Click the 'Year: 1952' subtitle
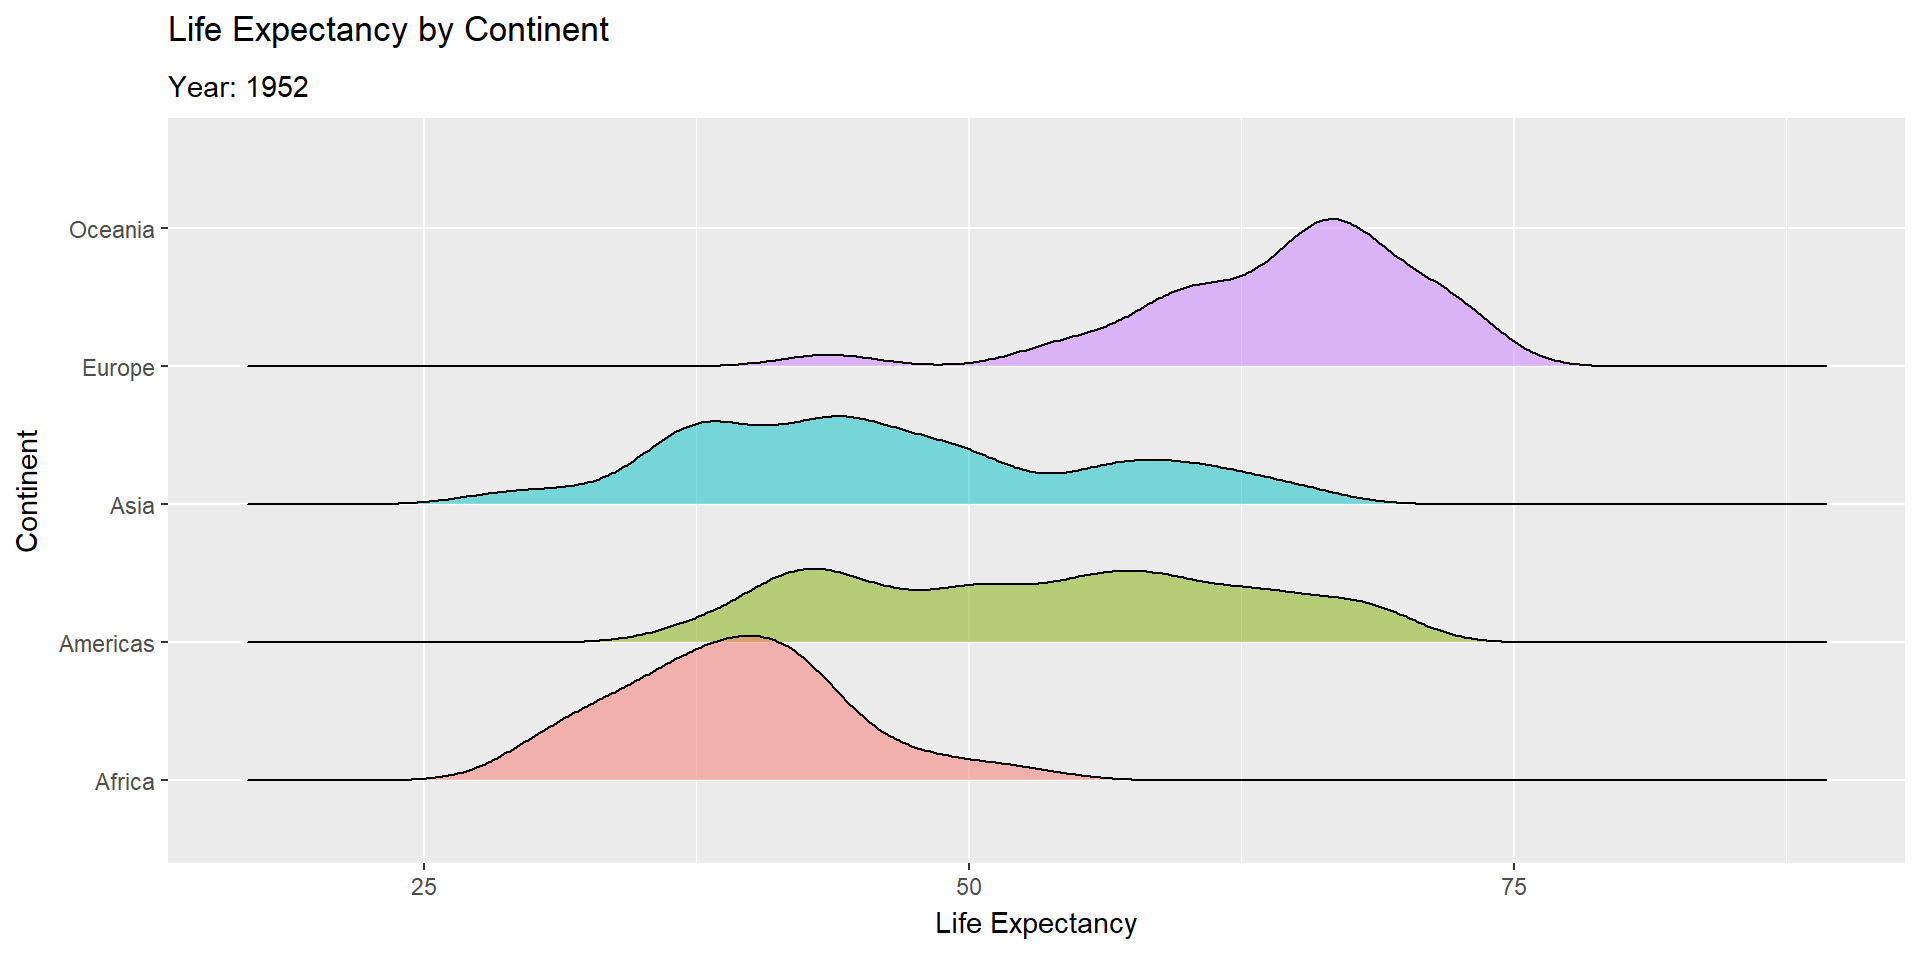 click(238, 87)
